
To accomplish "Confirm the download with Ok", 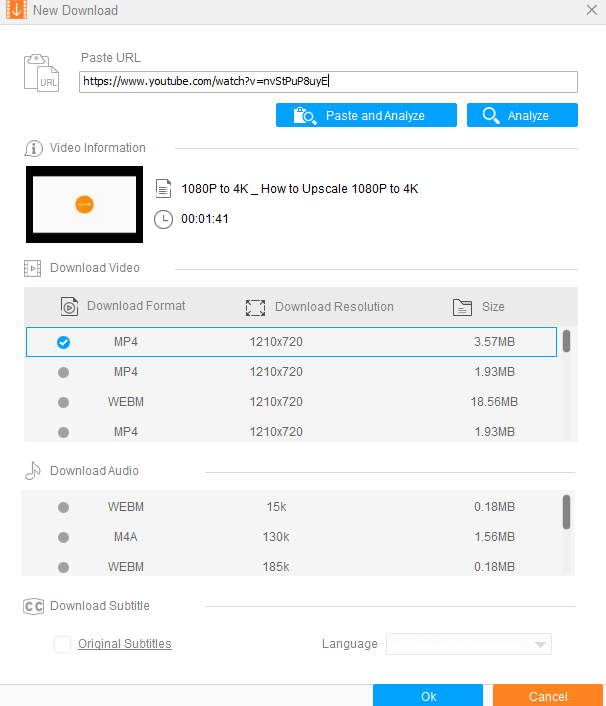I will (428, 696).
